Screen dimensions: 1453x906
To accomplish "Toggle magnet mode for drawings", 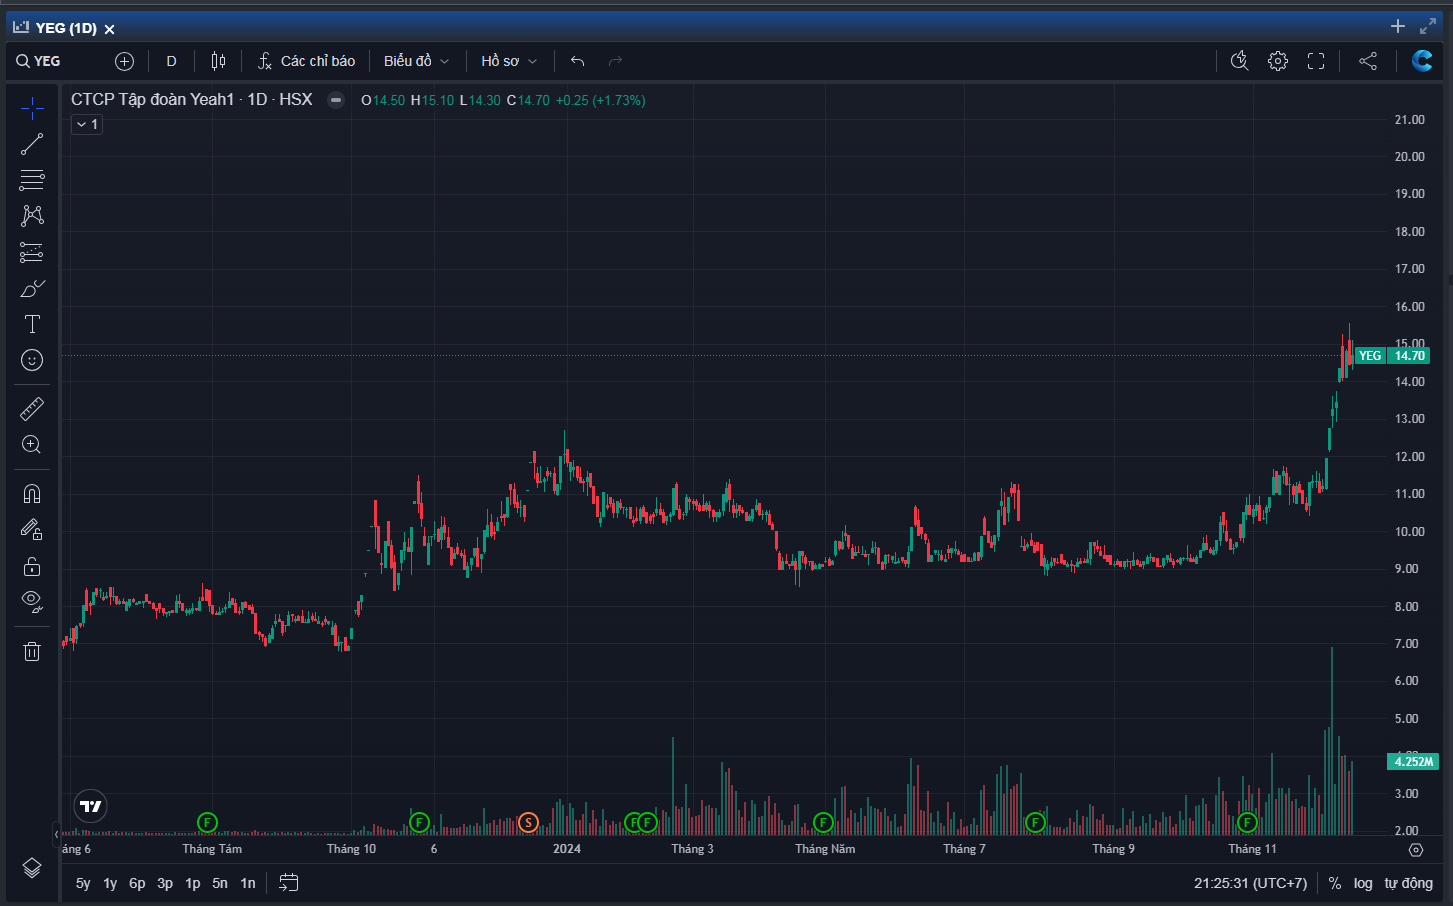I will click(x=32, y=494).
